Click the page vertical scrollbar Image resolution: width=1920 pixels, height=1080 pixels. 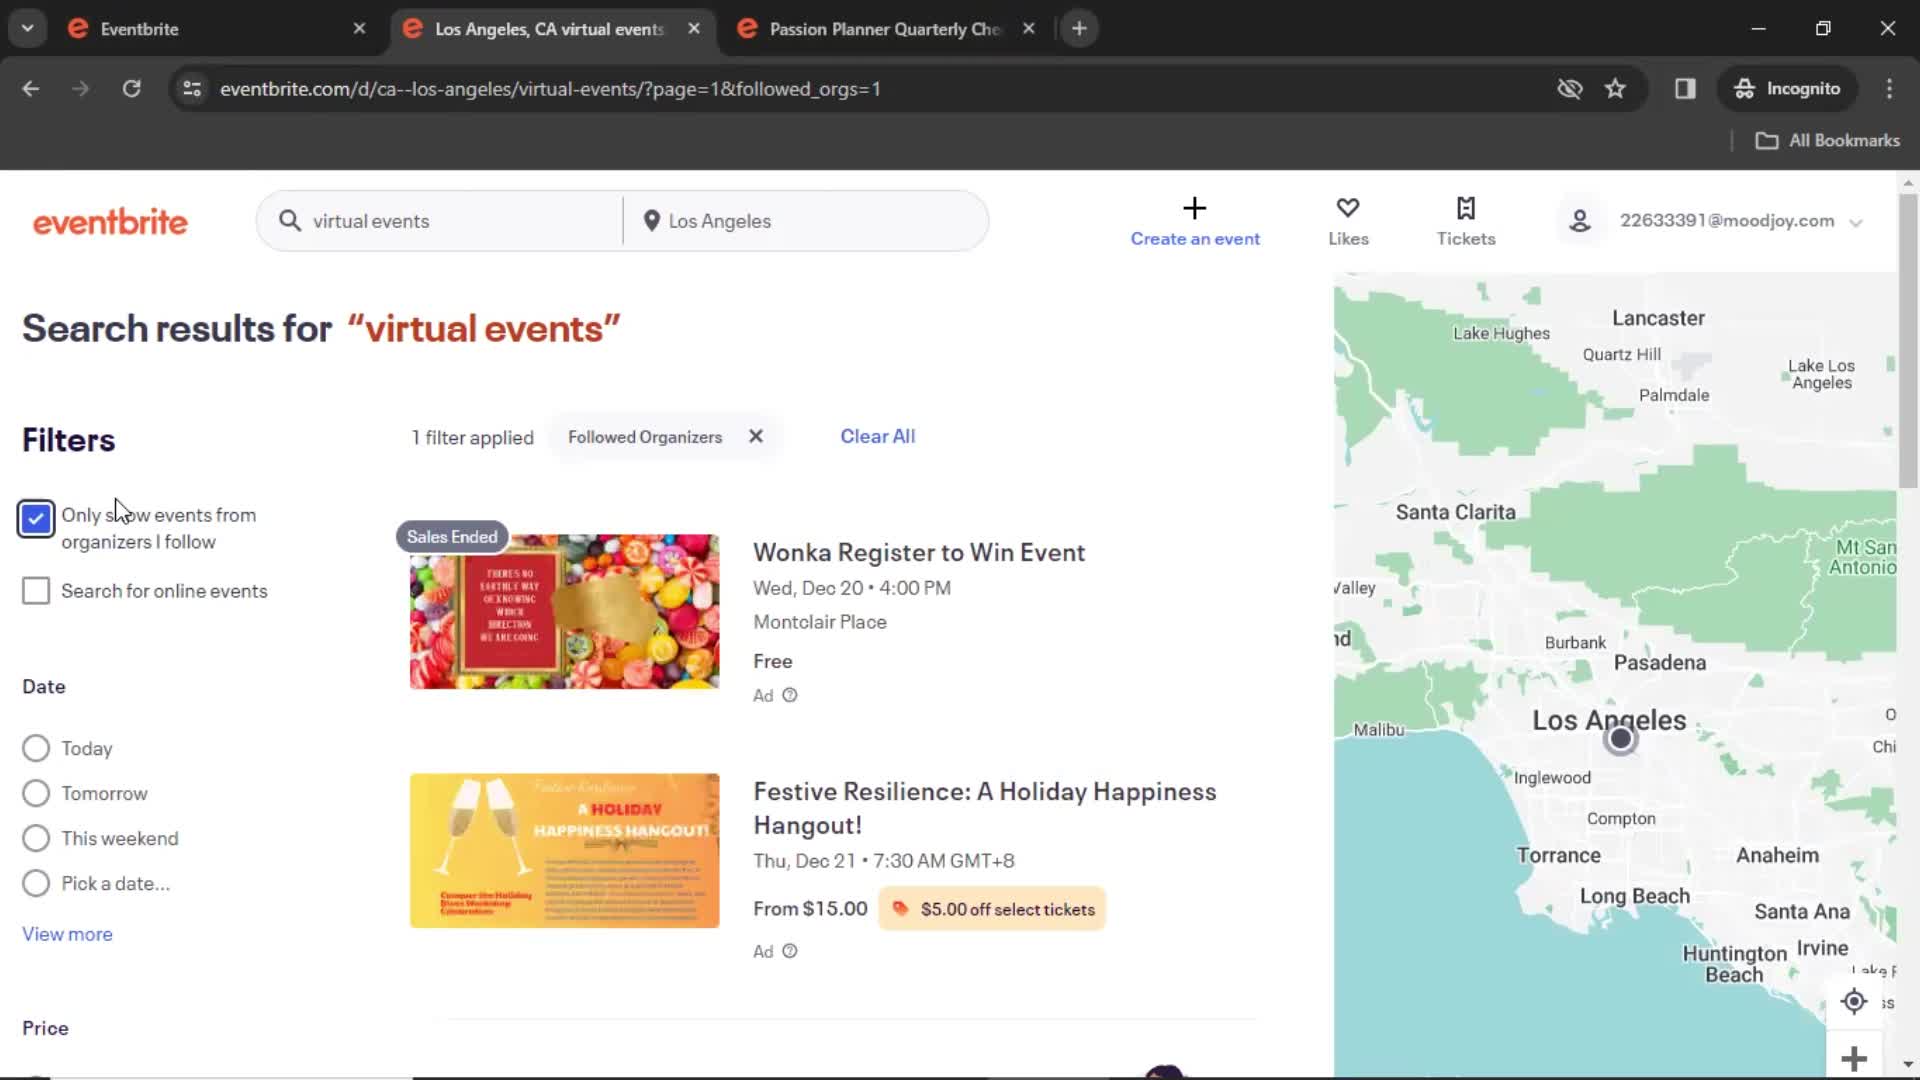pyautogui.click(x=1908, y=340)
